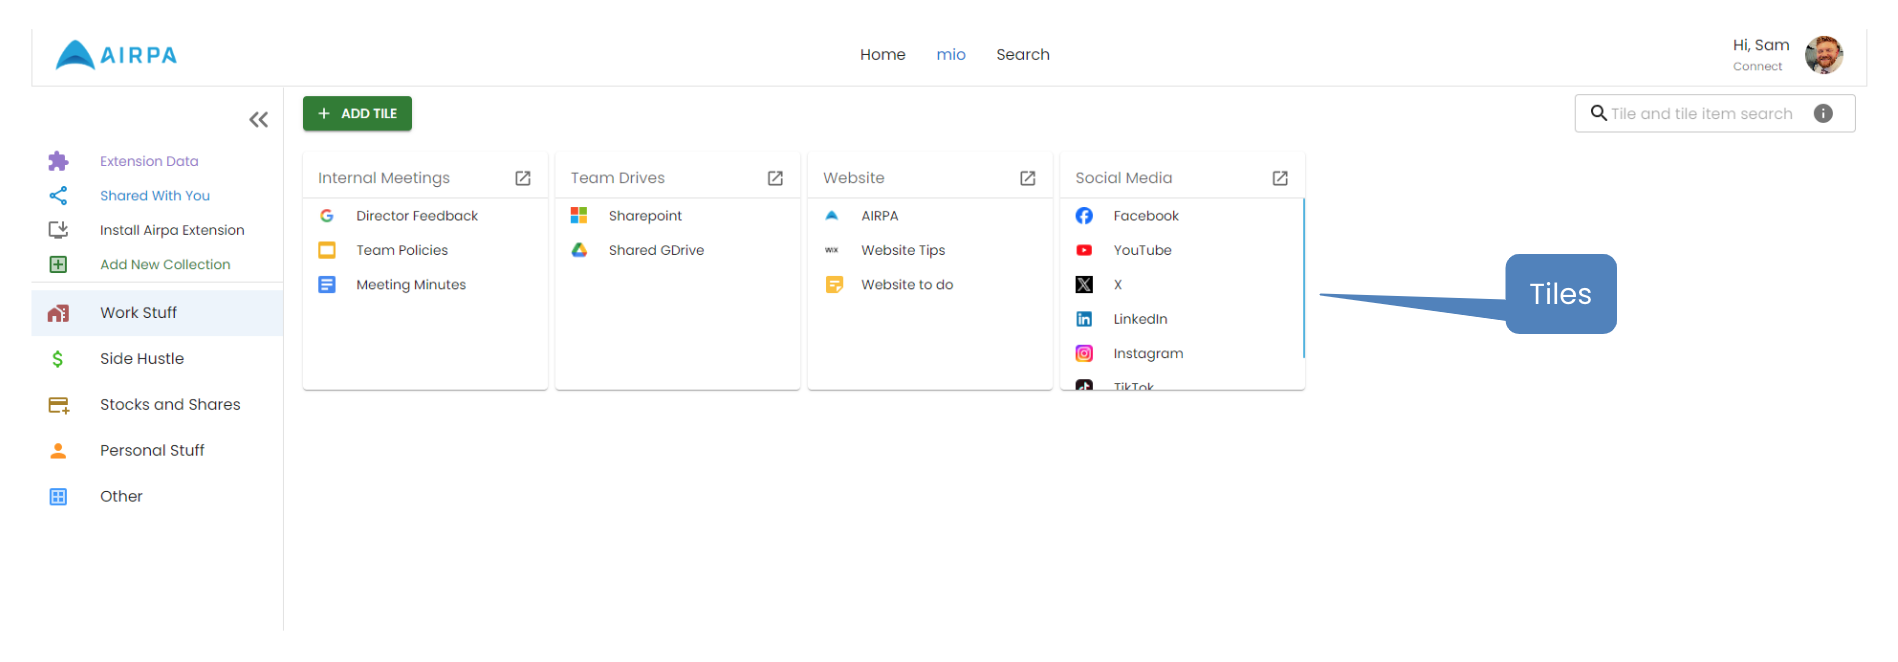Screen dimensions: 1898x662
Task: Go to the Home tab
Action: [882, 55]
